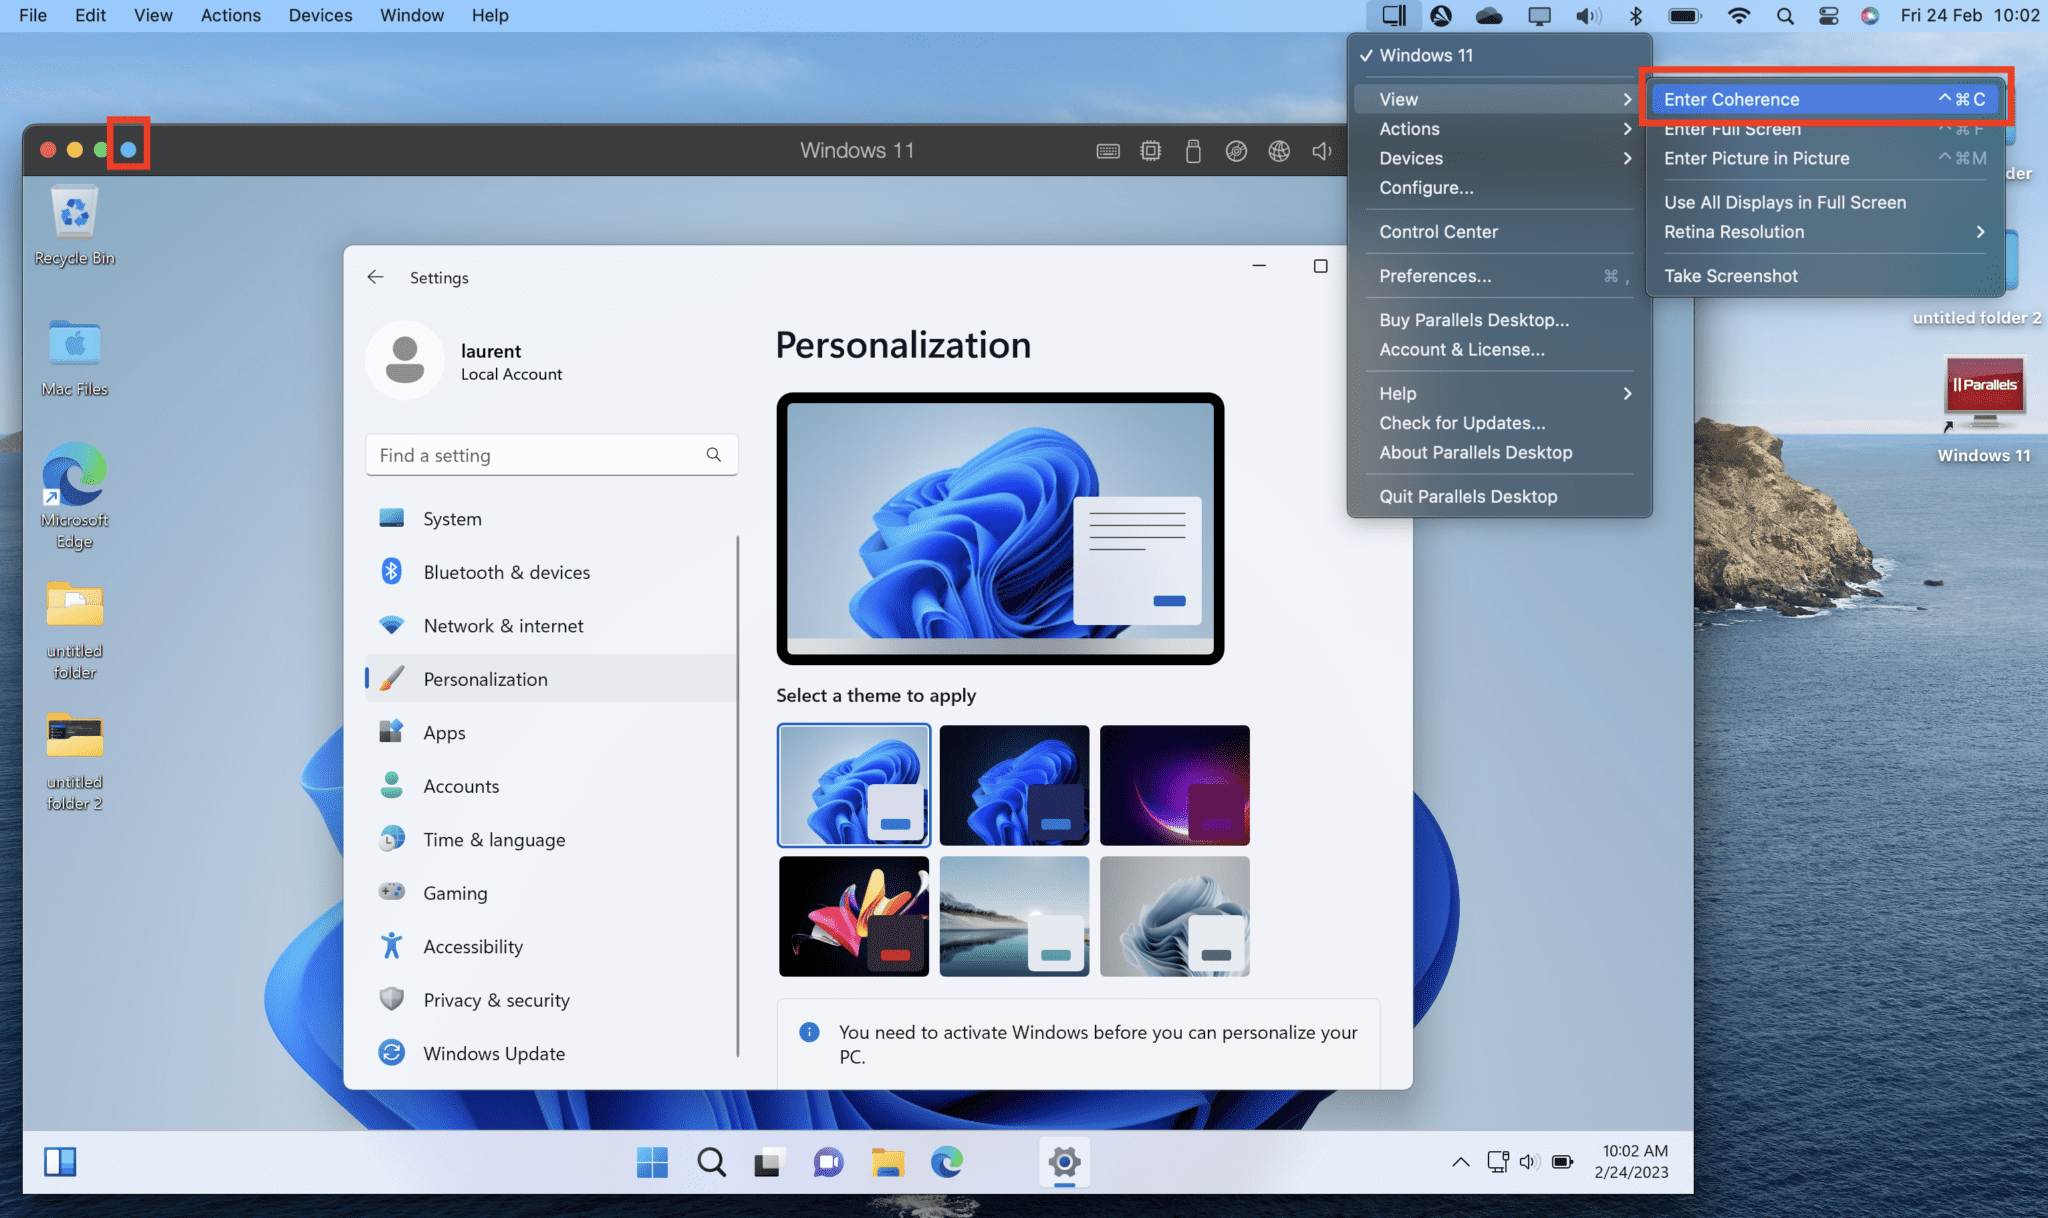Open the CPU icon in VM titlebar
The height and width of the screenshot is (1218, 2048).
point(1151,151)
